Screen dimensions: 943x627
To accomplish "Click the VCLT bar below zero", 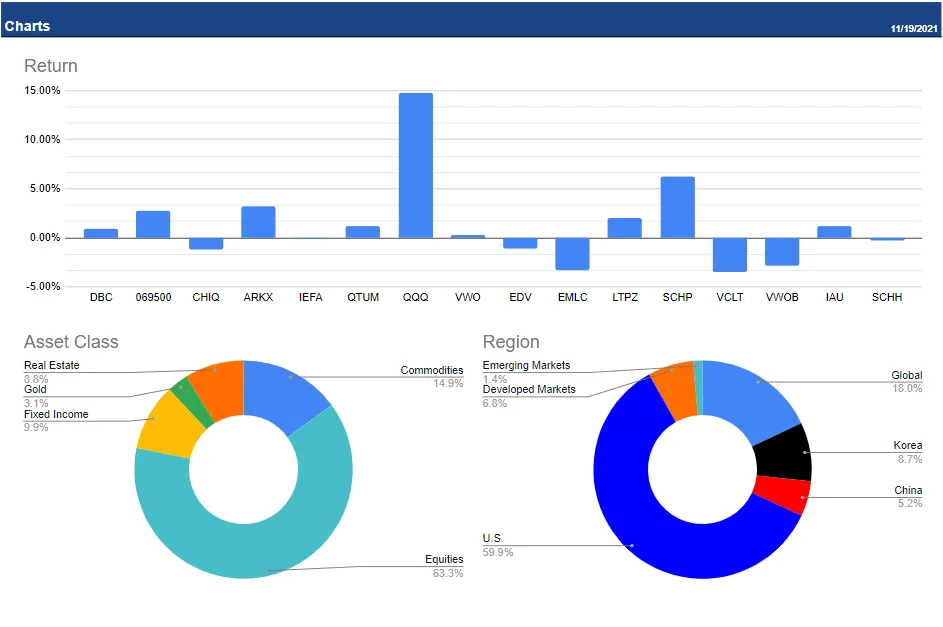I will [729, 255].
